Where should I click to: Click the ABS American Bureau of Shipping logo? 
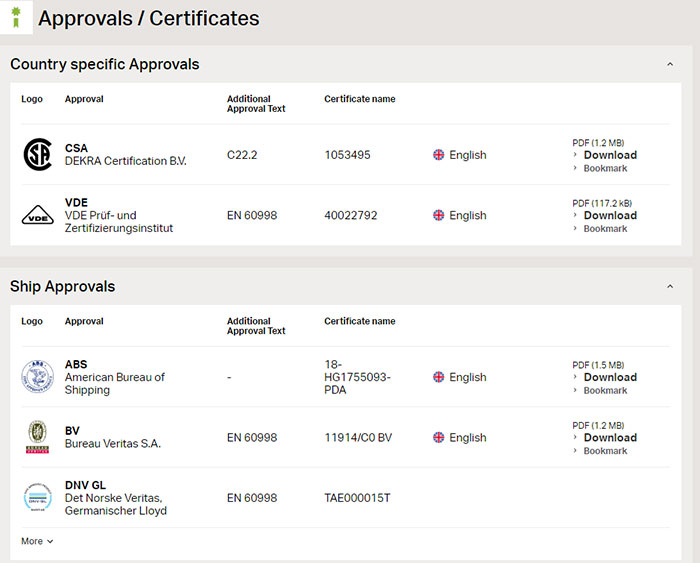[38, 376]
